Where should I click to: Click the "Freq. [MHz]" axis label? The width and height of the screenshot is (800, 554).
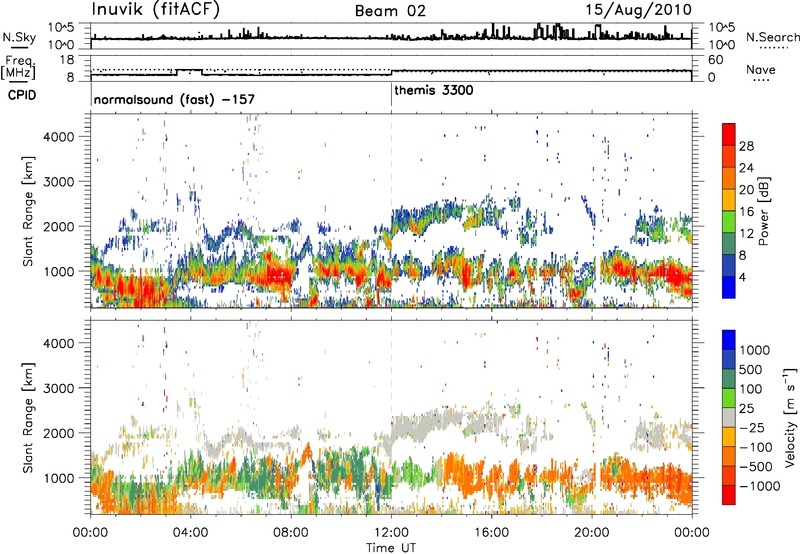point(19,67)
